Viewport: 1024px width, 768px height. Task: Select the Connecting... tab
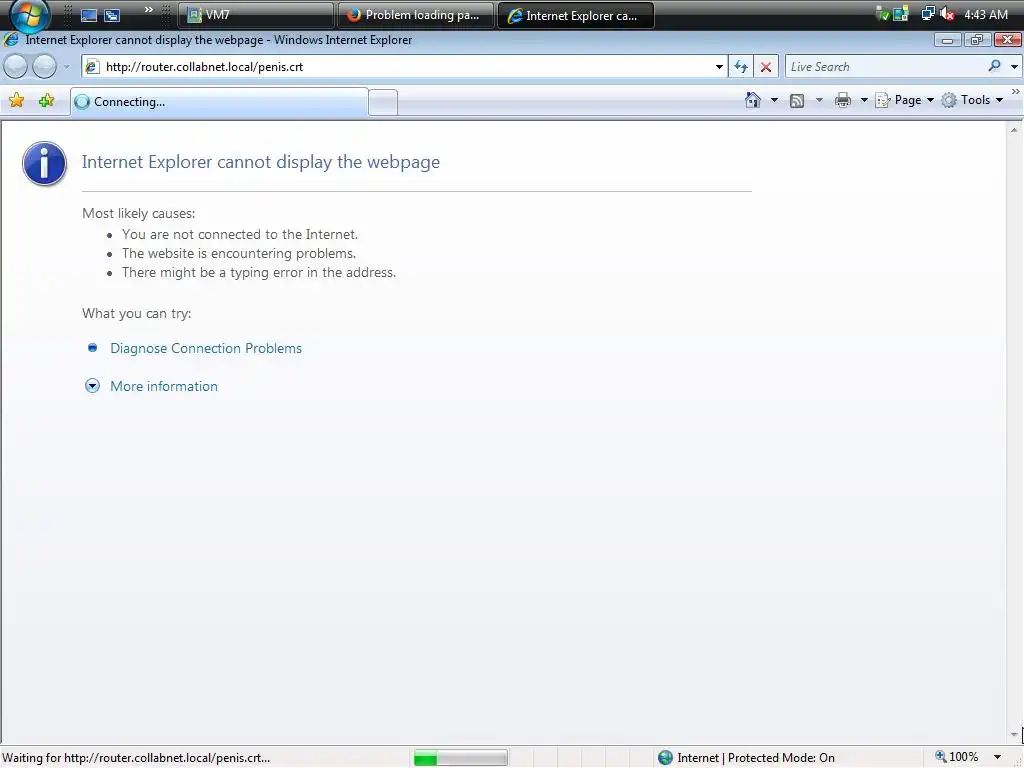coord(219,102)
